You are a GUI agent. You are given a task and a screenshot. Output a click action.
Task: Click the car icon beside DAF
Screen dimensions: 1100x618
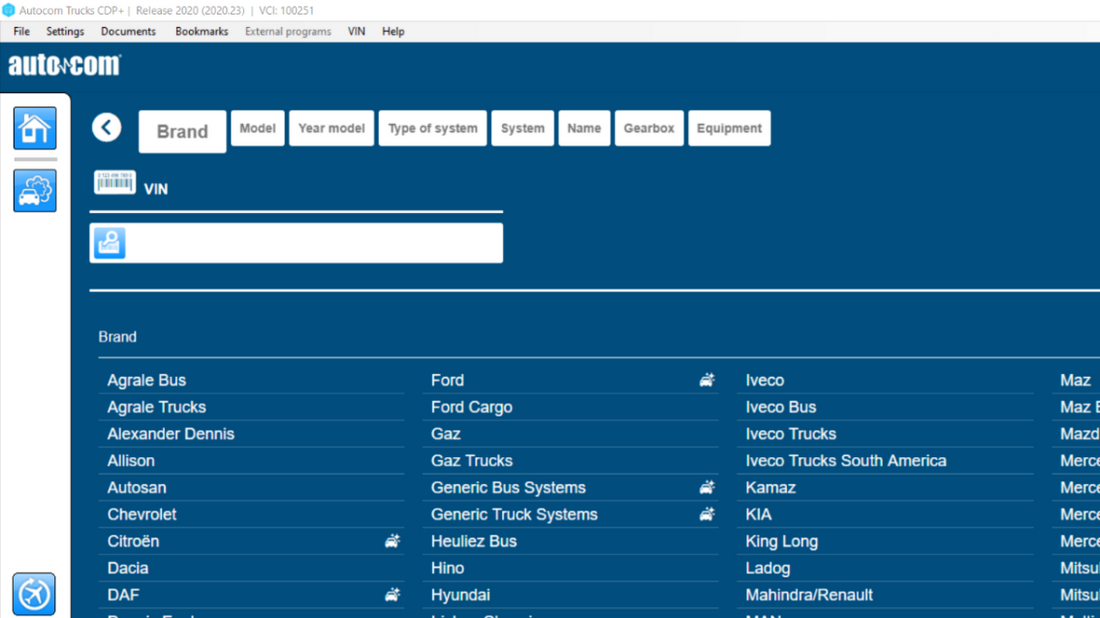tap(392, 595)
